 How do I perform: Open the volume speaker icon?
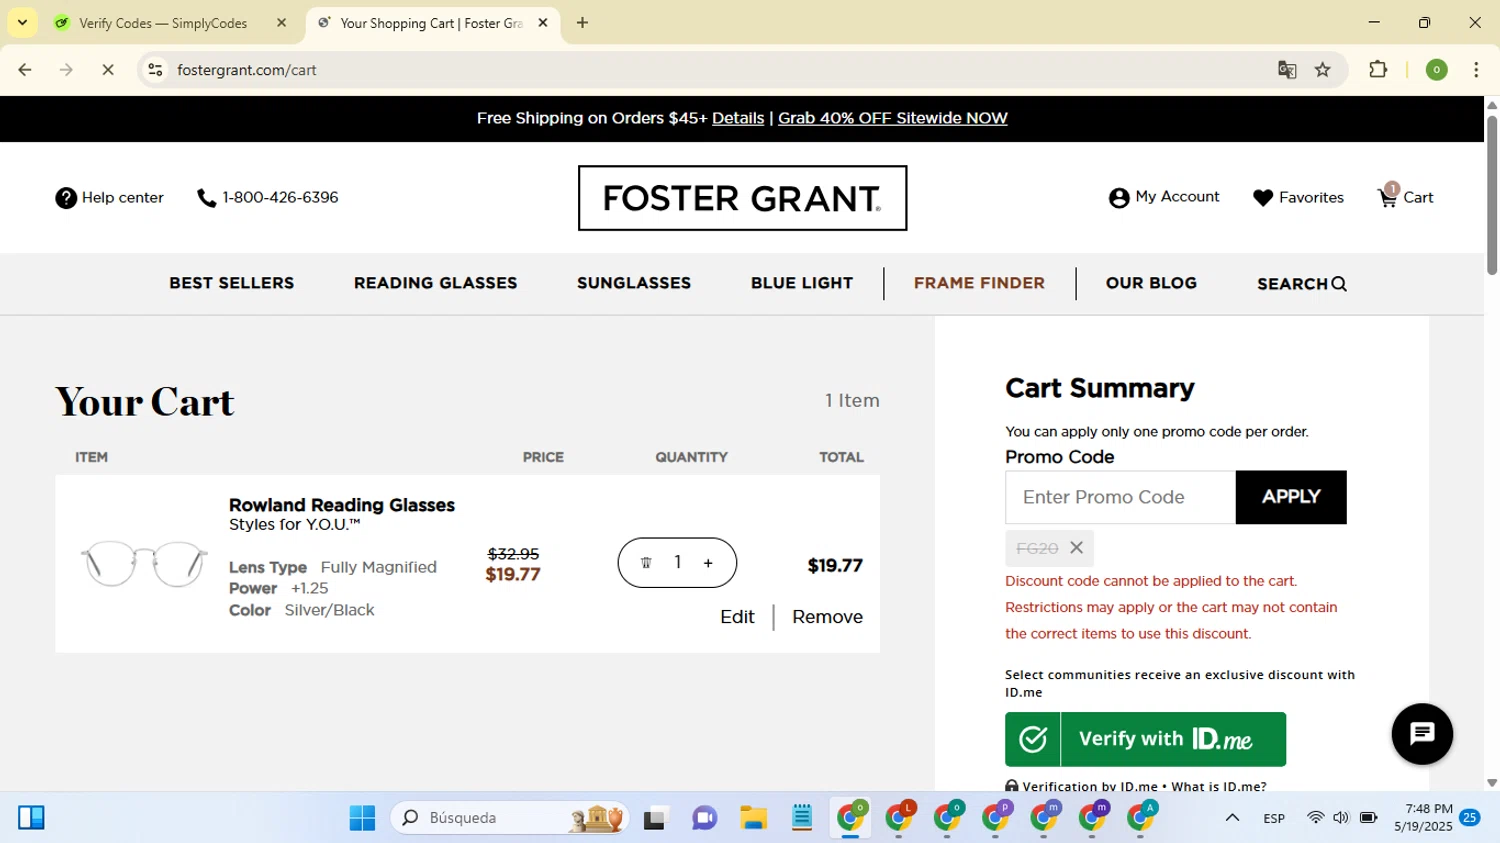tap(1341, 818)
